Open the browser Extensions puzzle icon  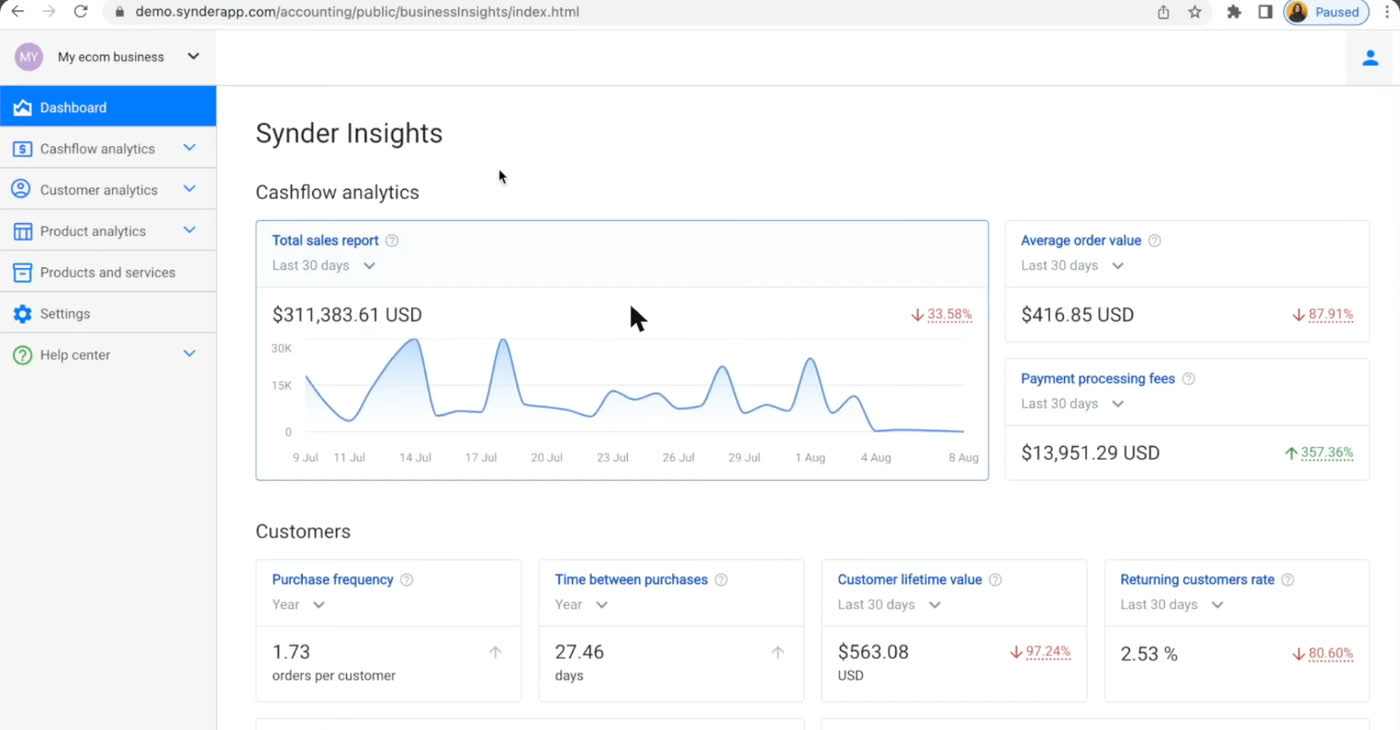click(1234, 12)
